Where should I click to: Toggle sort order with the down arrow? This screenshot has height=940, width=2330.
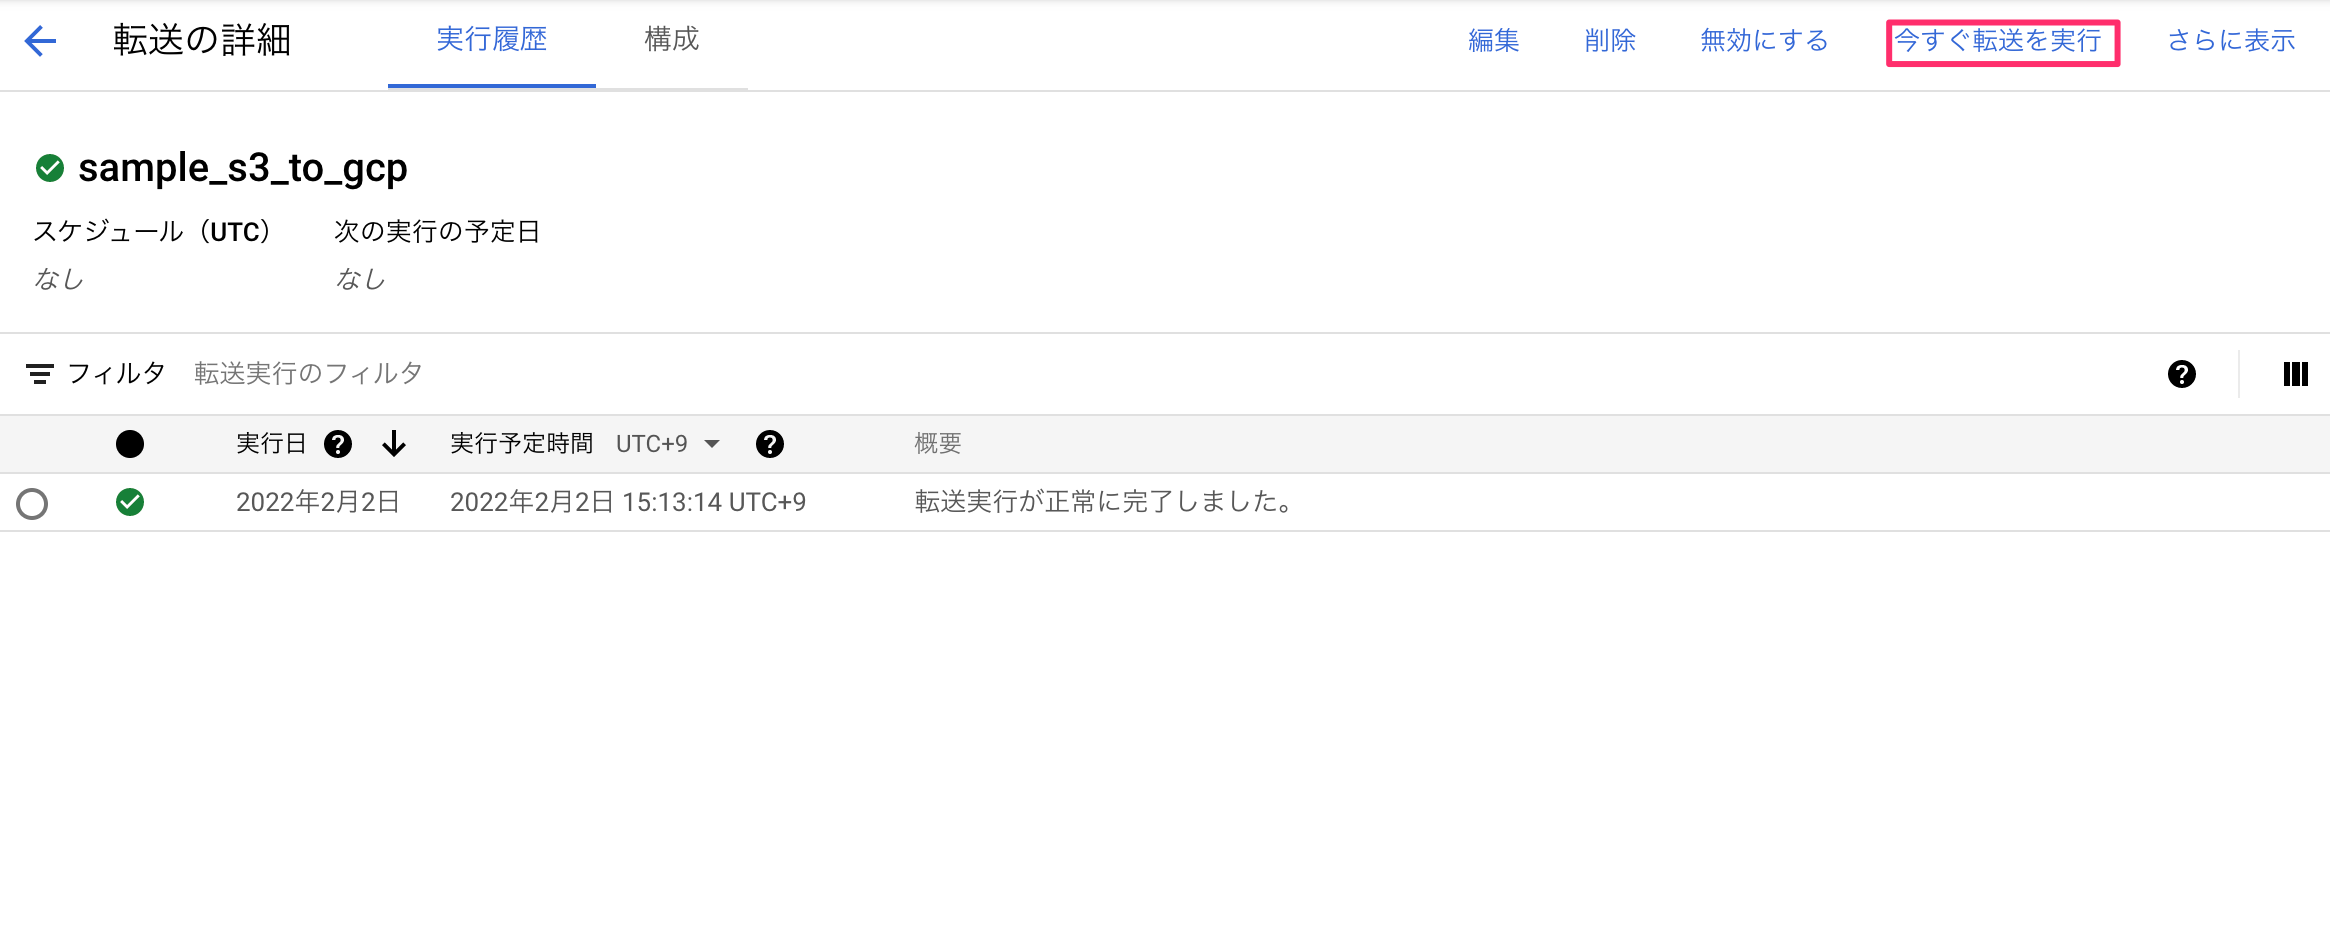tap(394, 444)
